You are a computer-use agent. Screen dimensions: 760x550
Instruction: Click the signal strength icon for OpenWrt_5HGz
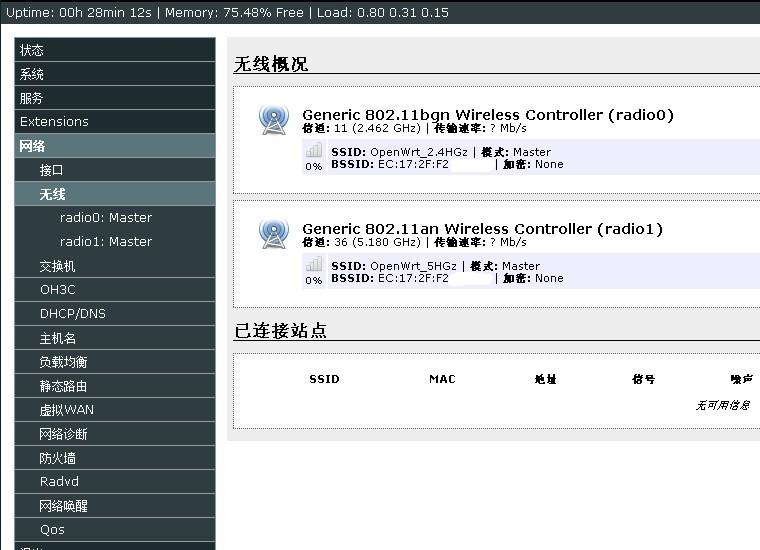click(x=314, y=264)
